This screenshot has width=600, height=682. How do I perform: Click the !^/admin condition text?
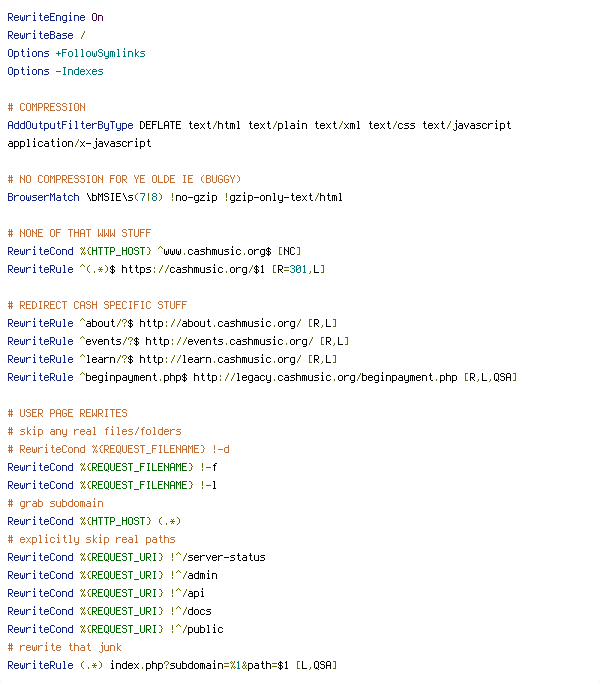pyautogui.click(x=194, y=575)
